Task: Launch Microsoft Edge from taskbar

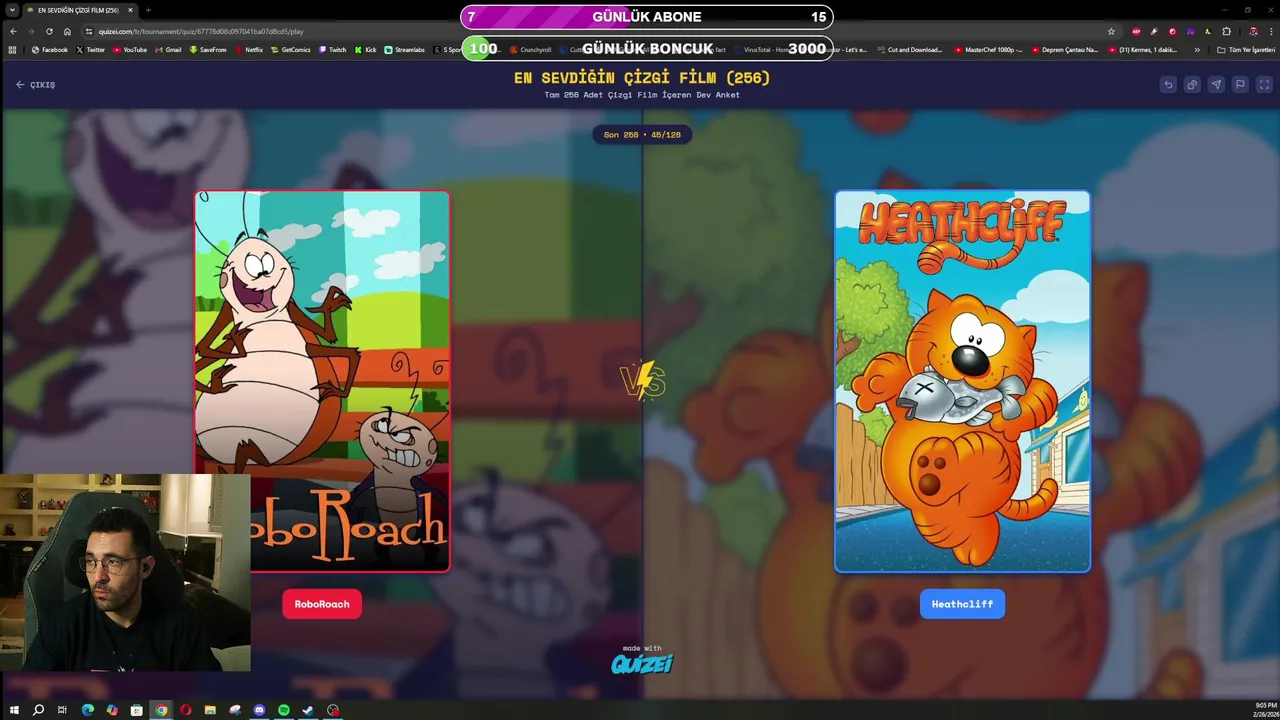Action: click(87, 710)
